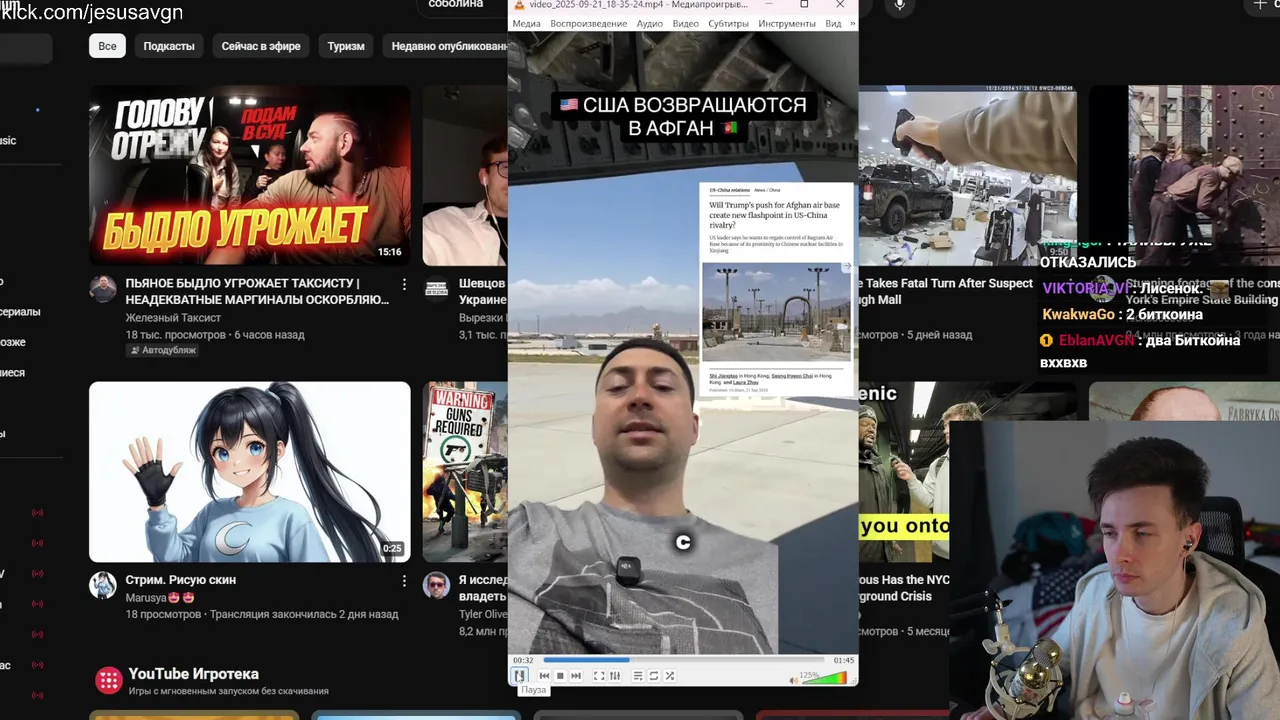Open VLC Медиа menu
The width and height of the screenshot is (1280, 720).
526,24
